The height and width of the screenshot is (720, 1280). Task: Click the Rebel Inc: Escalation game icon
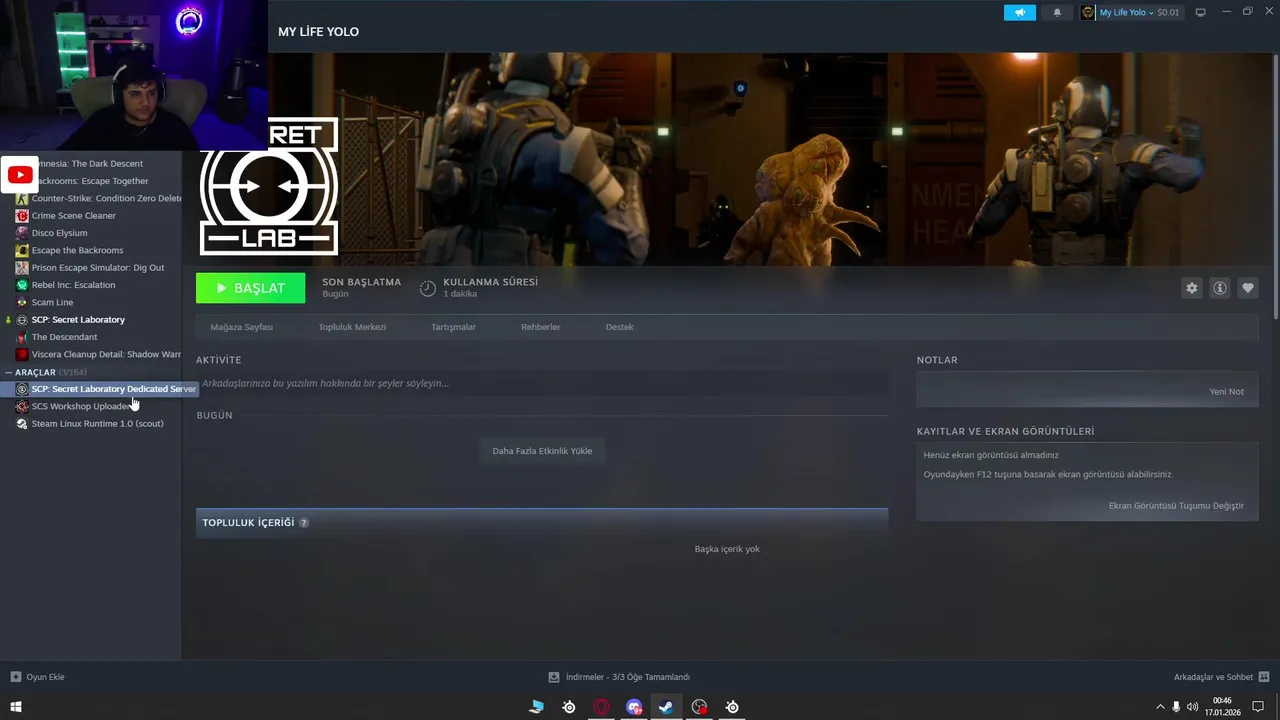point(22,285)
